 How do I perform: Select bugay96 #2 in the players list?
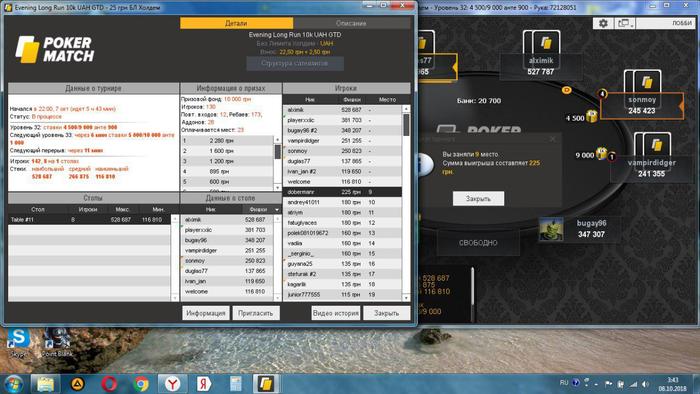pyautogui.click(x=342, y=130)
